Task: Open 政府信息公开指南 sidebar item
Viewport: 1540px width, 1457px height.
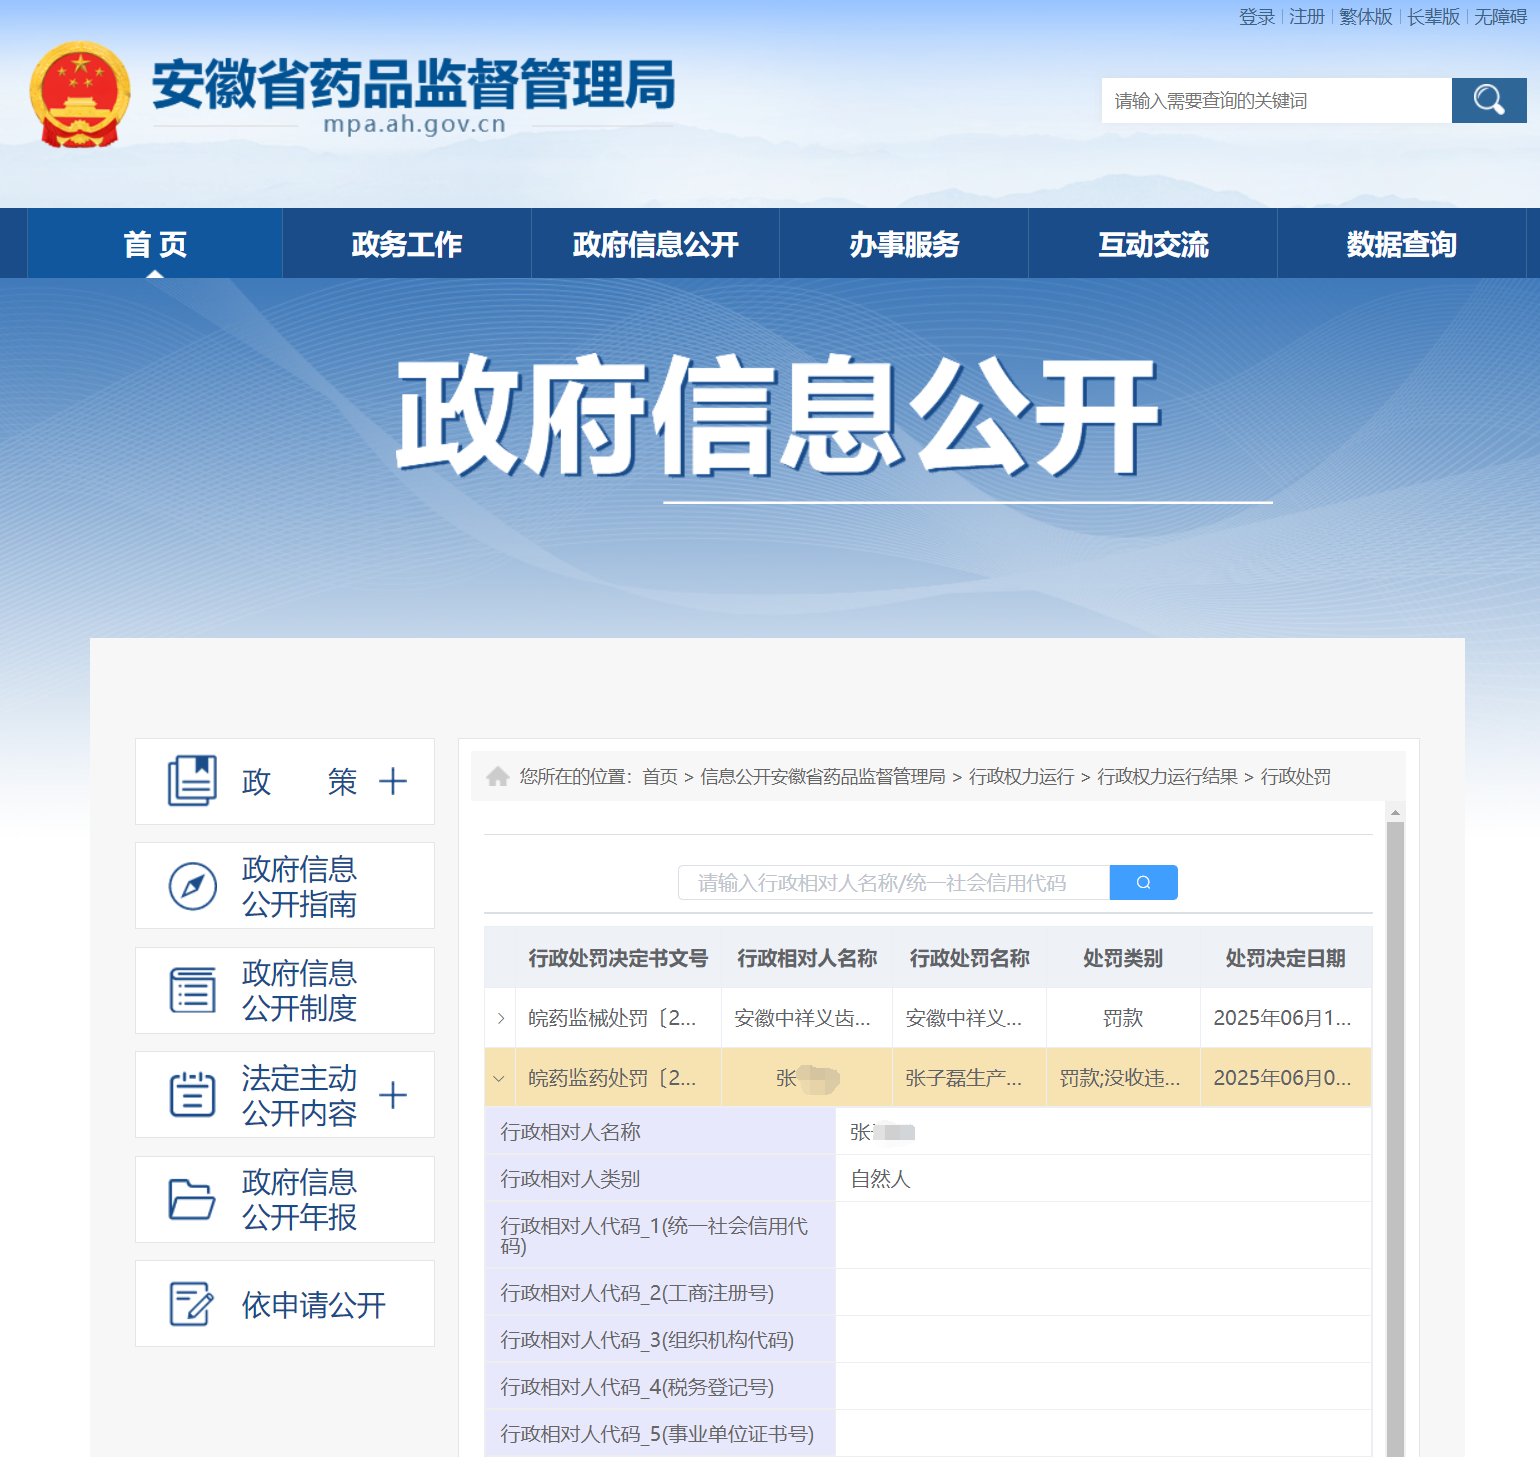Action: pyautogui.click(x=285, y=886)
